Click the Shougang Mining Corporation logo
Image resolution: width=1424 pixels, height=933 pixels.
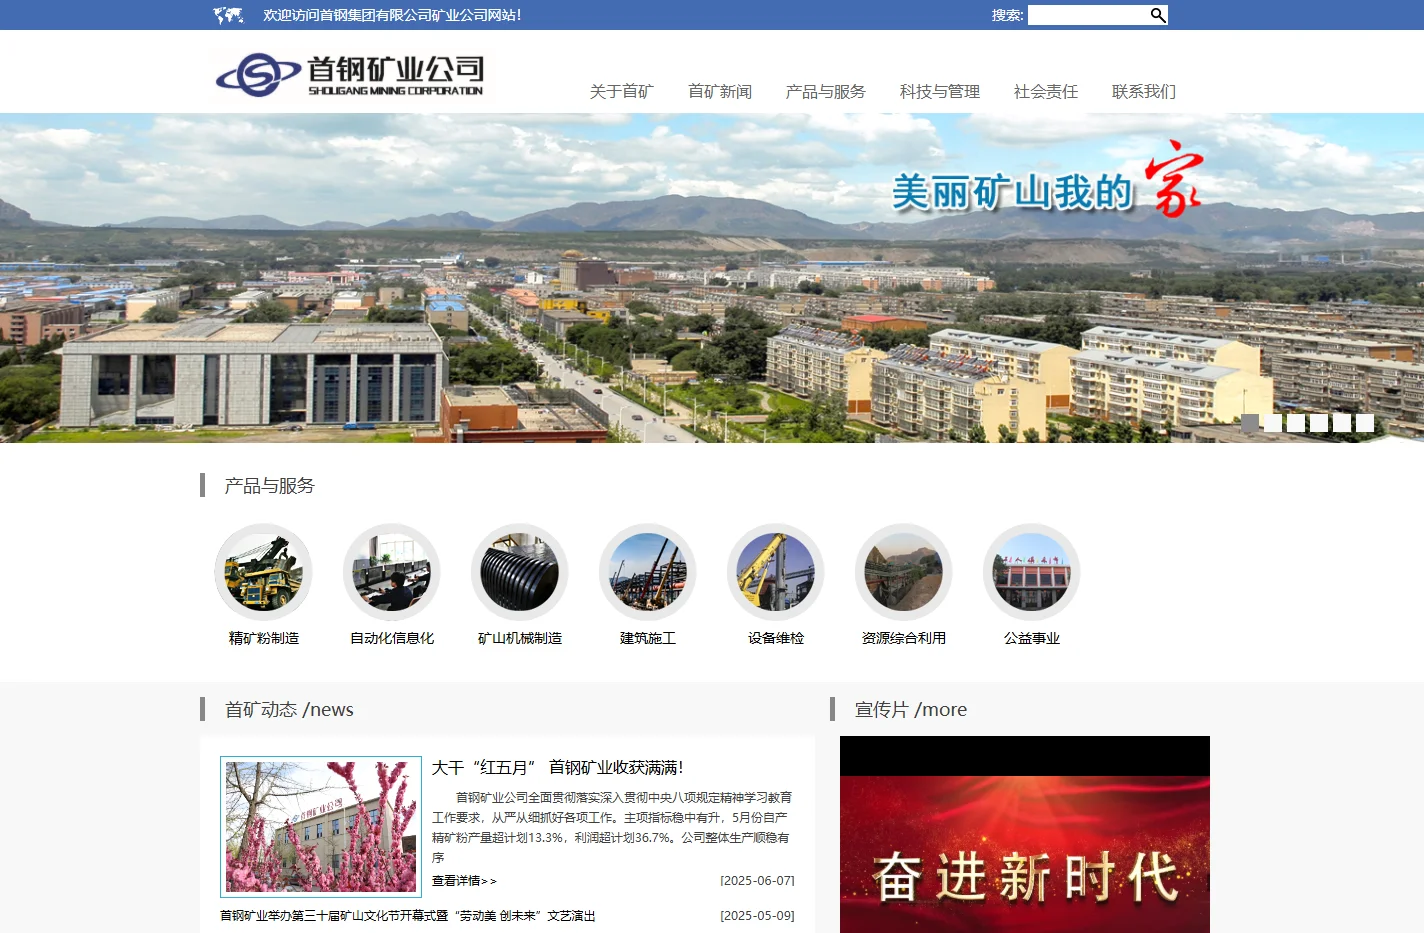point(350,75)
